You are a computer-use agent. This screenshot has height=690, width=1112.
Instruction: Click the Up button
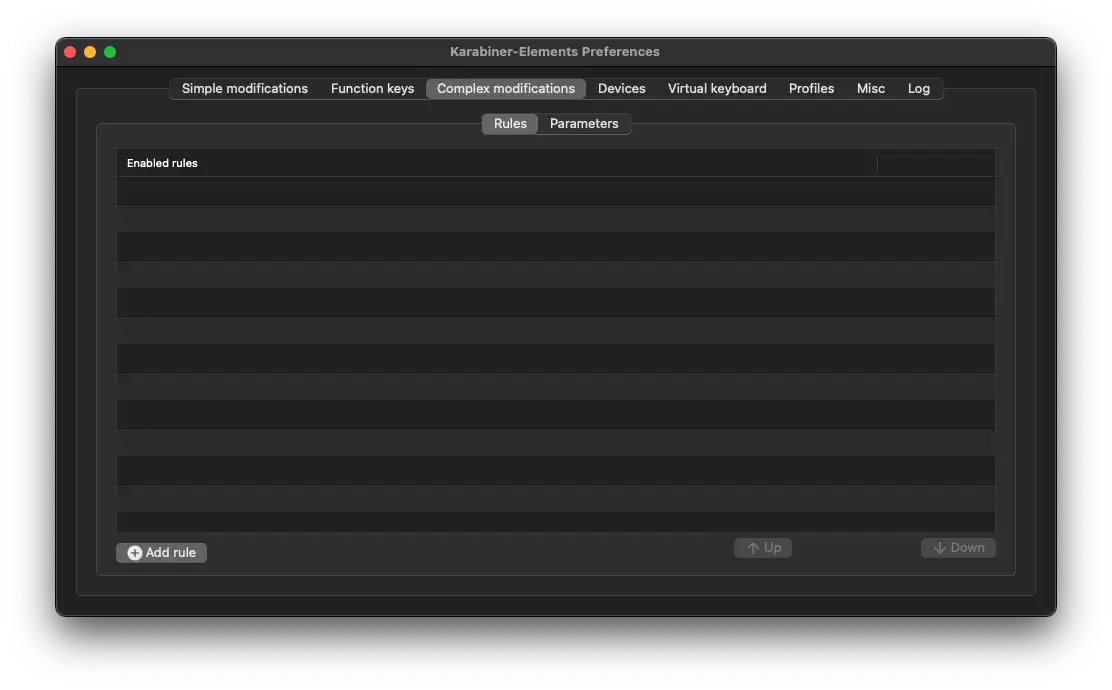(x=763, y=547)
